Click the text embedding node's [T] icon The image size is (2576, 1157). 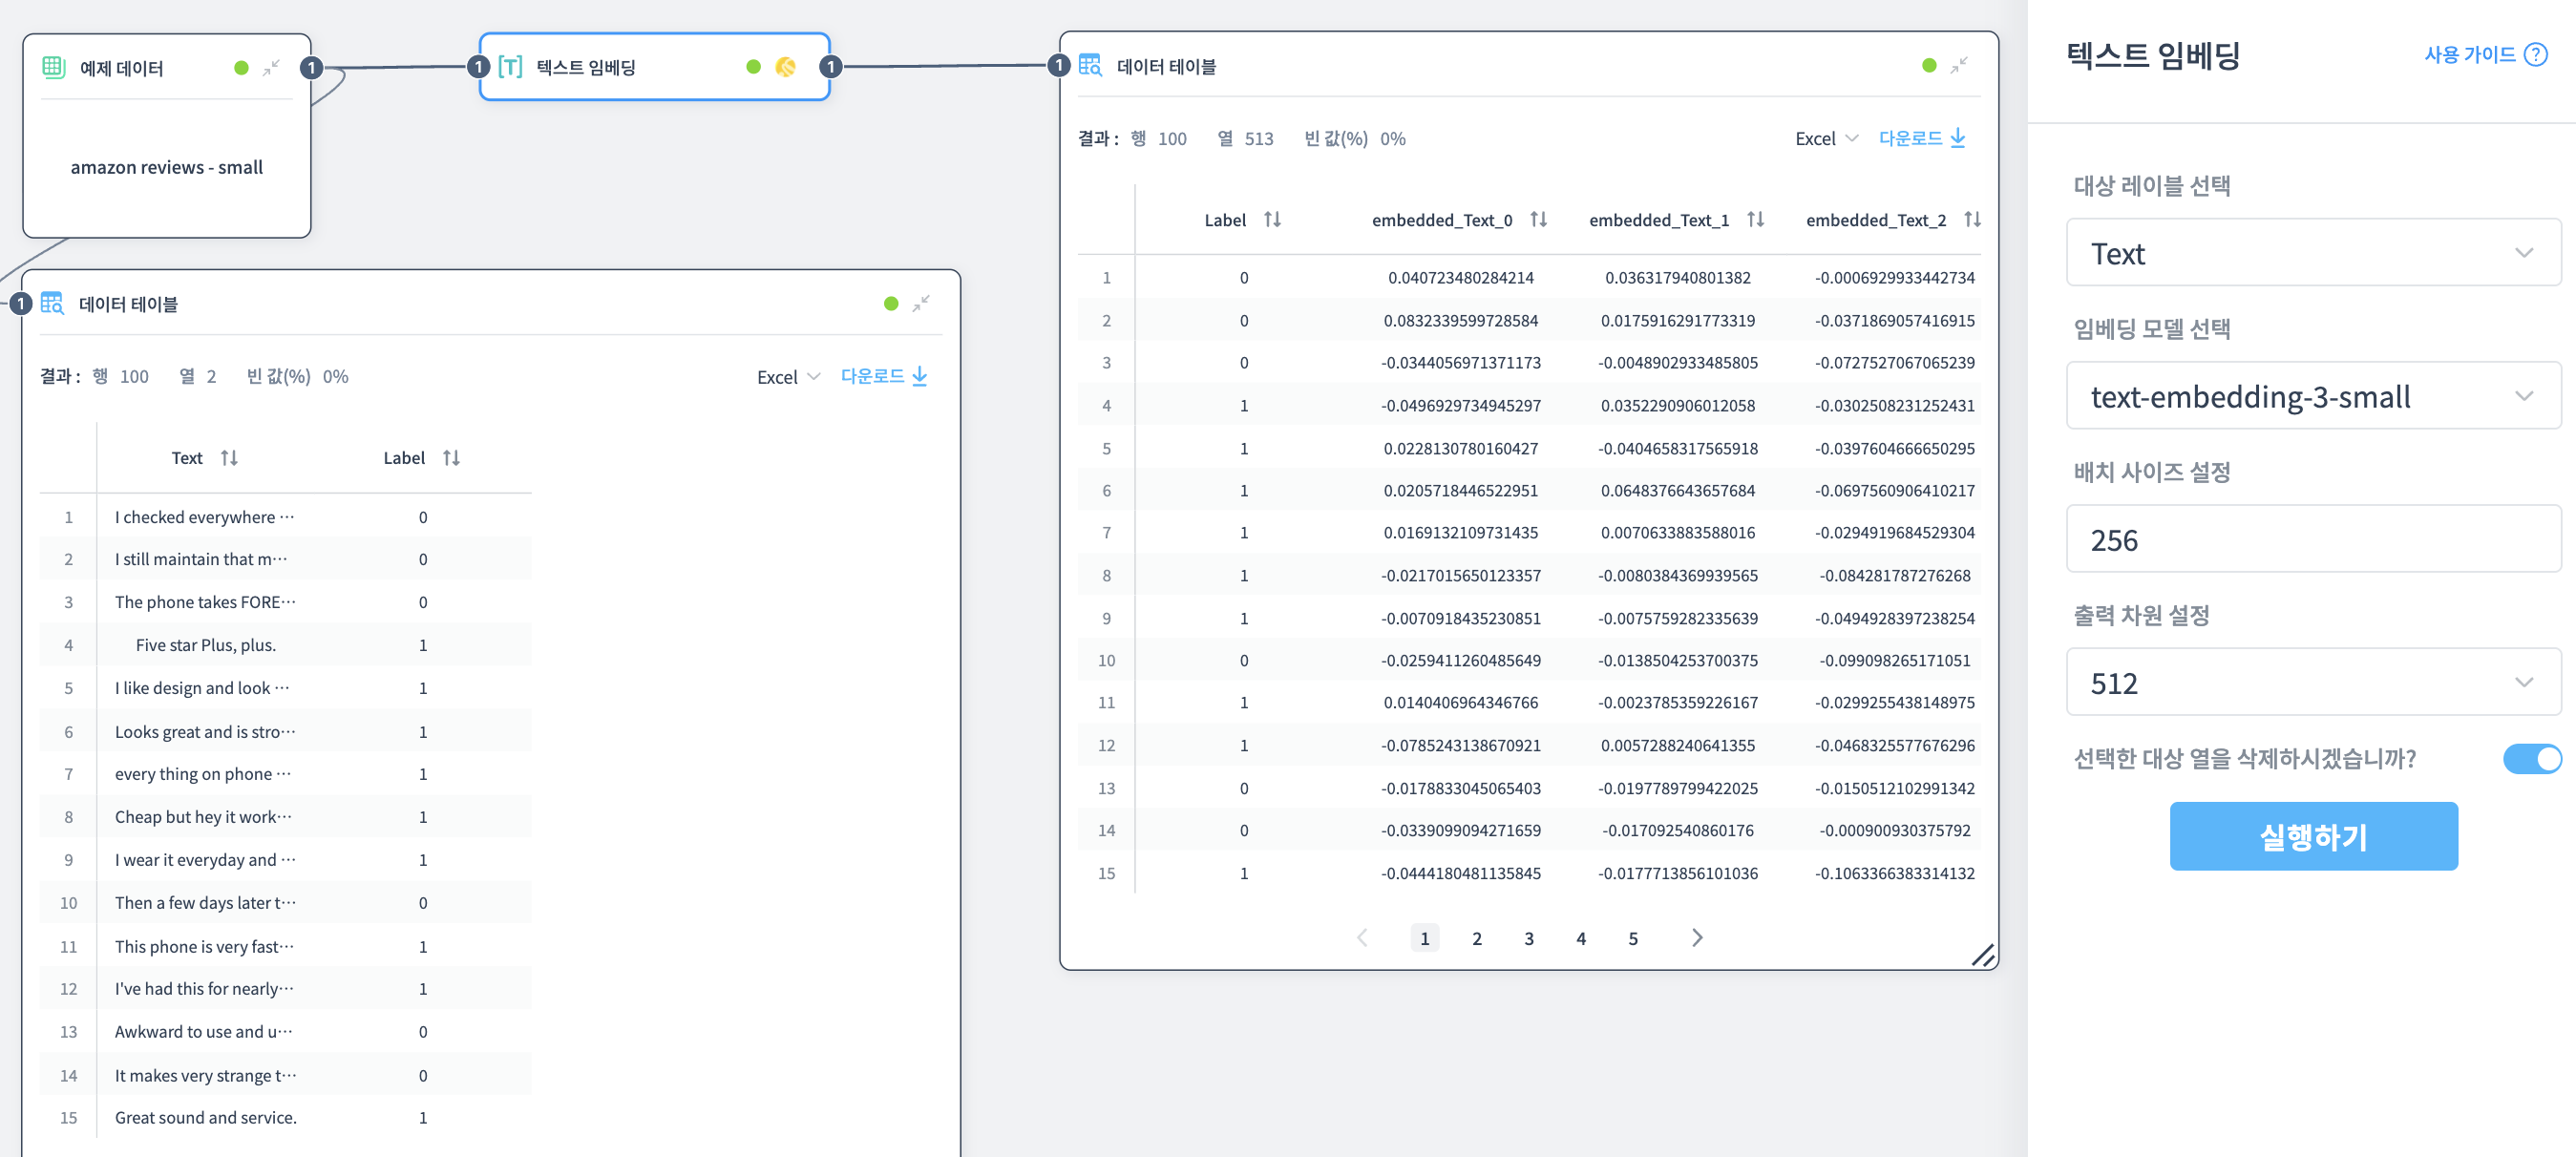click(510, 67)
